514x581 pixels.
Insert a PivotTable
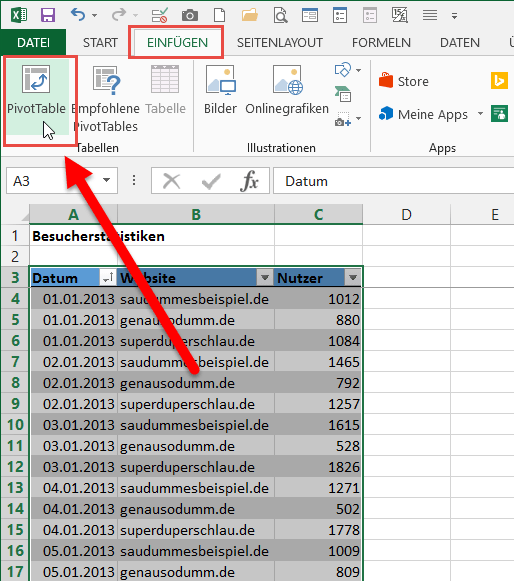click(36, 98)
